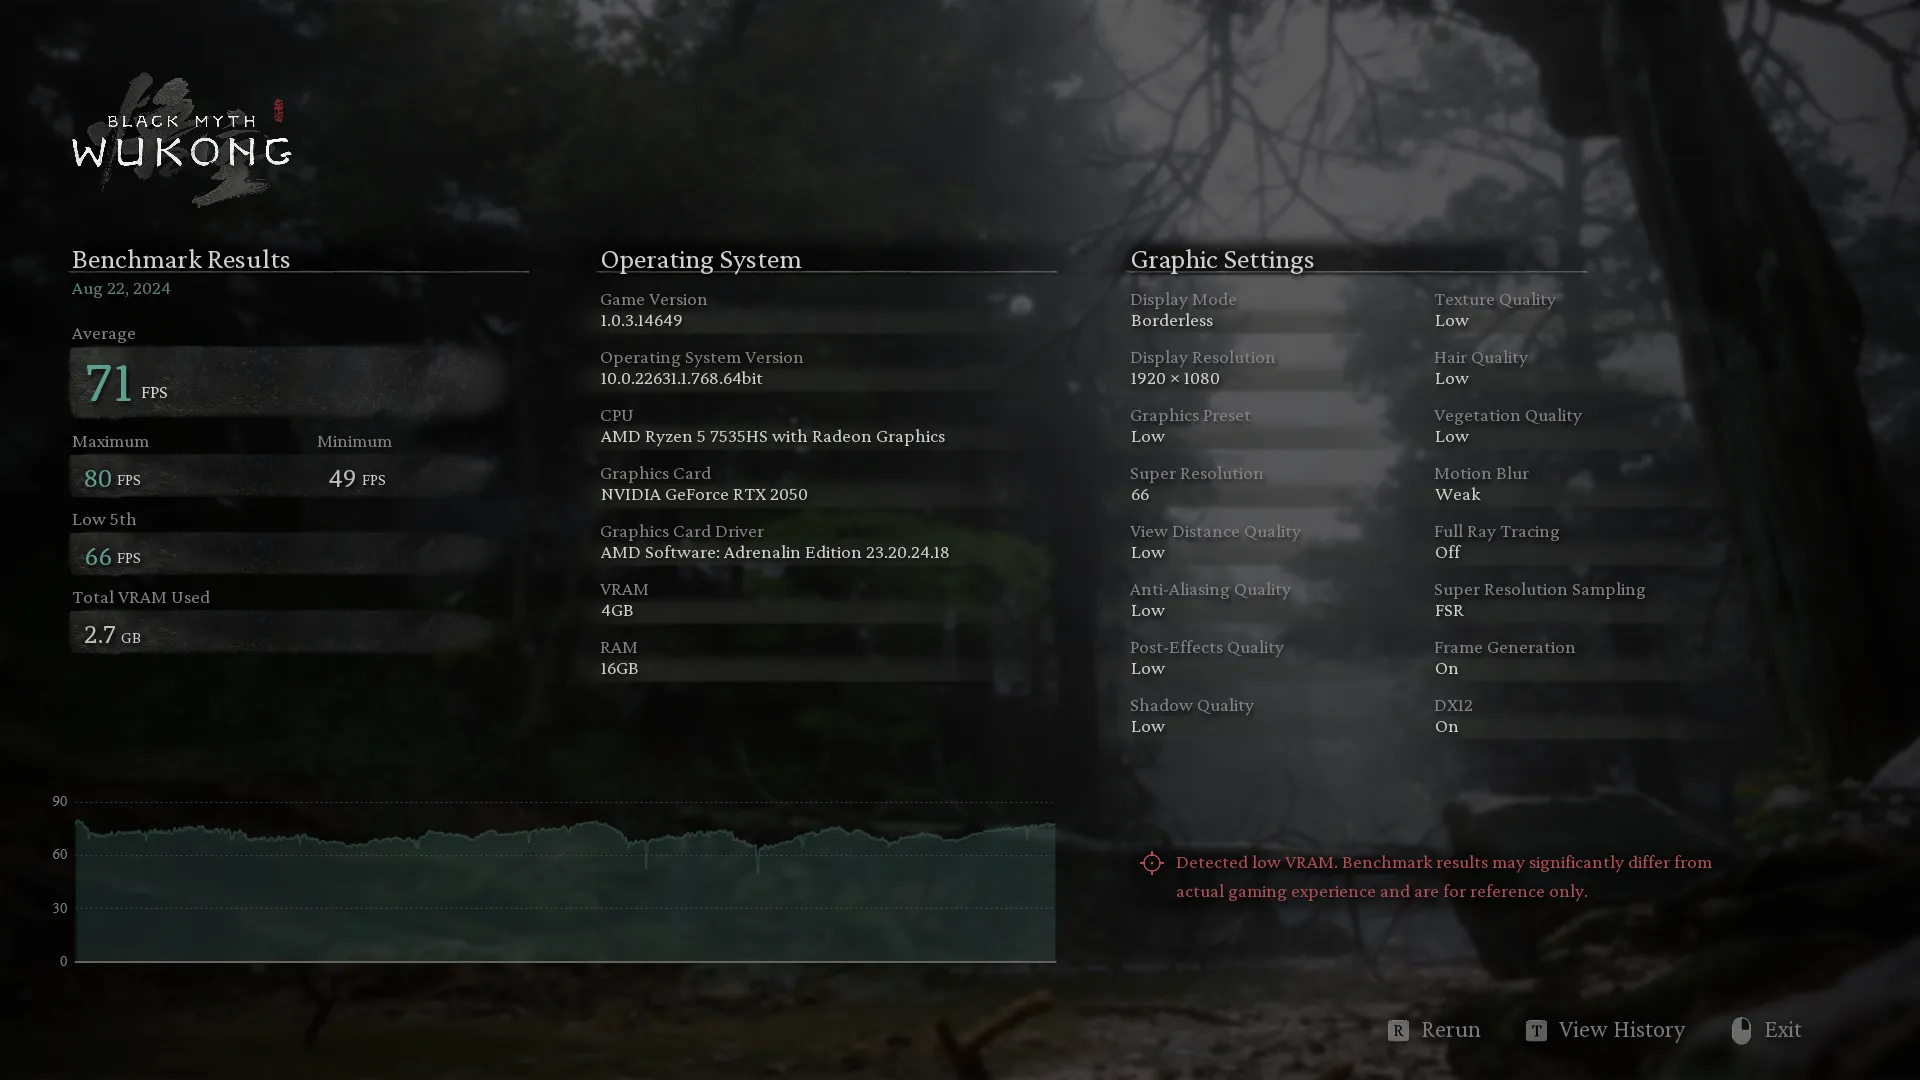The height and width of the screenshot is (1080, 1920).
Task: Expand Super Resolution 66 value dropdown
Action: pyautogui.click(x=1139, y=495)
